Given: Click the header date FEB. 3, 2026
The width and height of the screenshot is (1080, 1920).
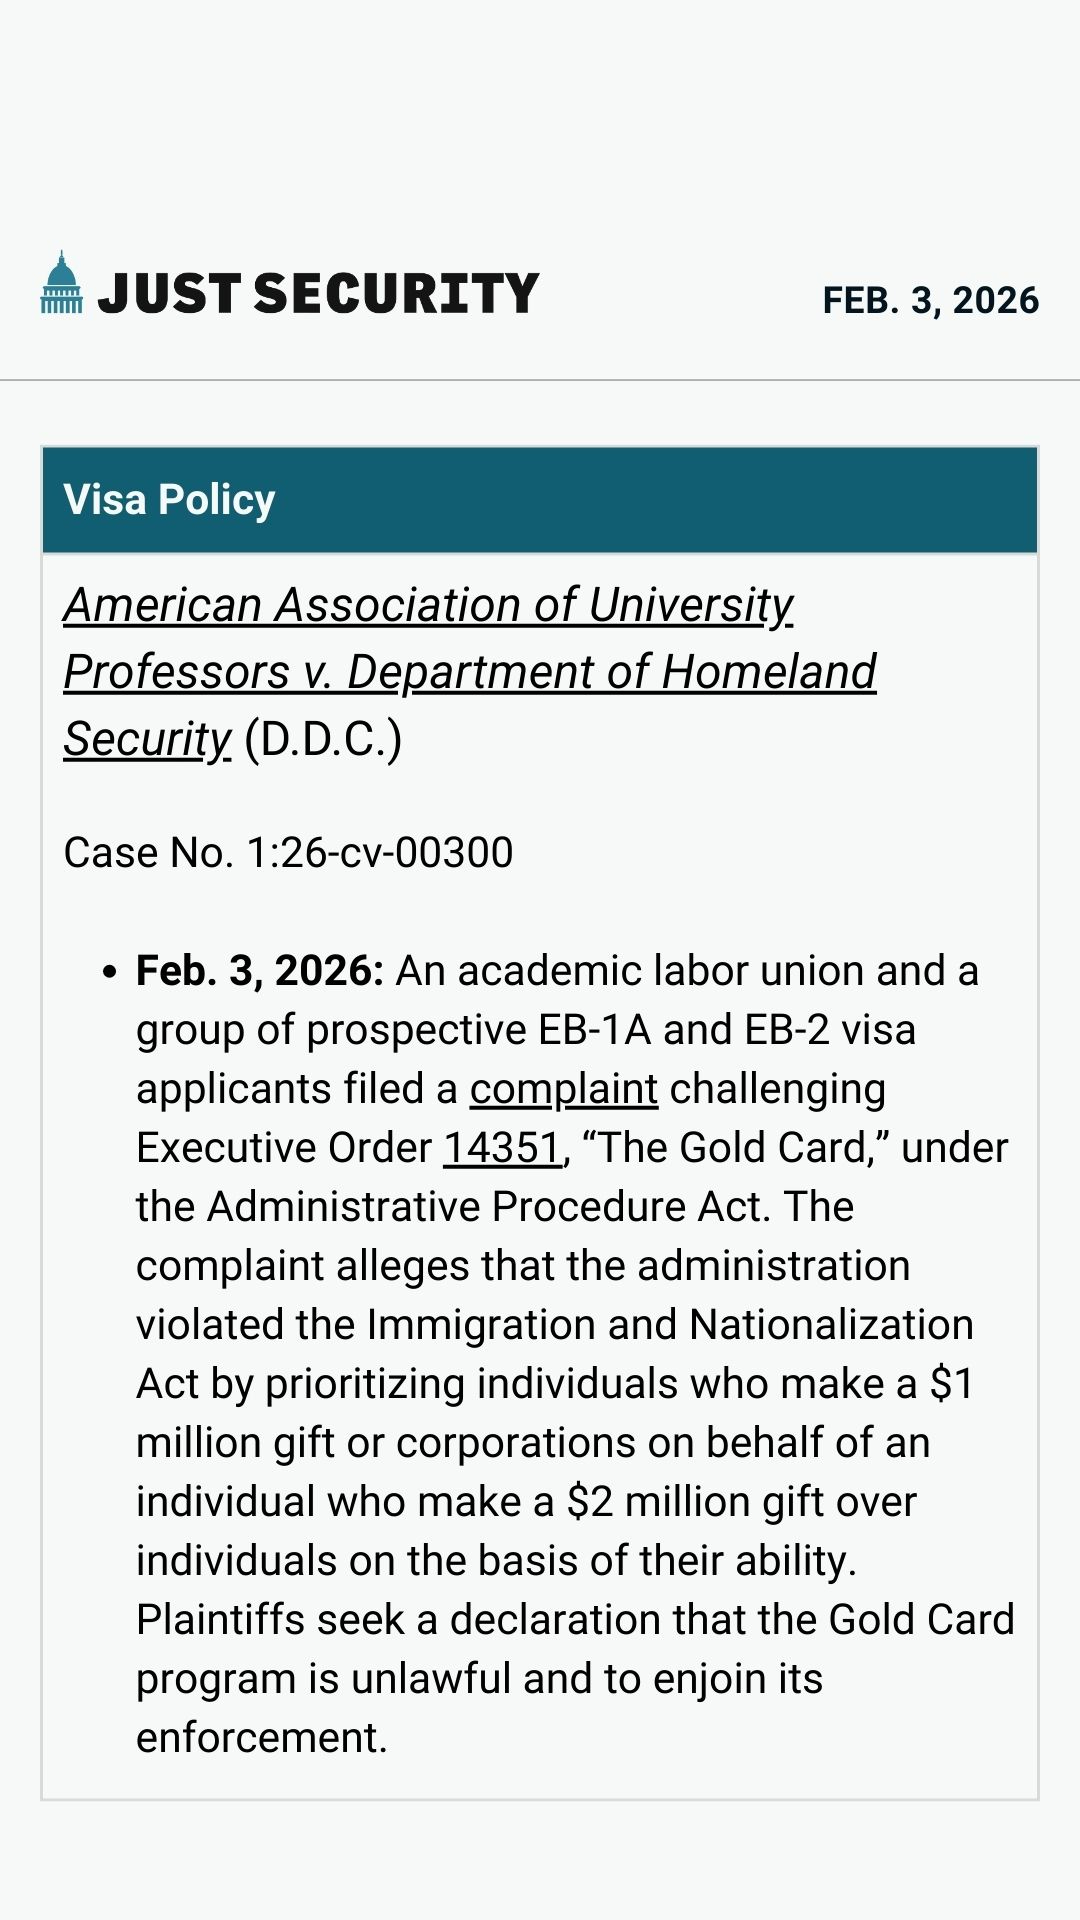Looking at the screenshot, I should coord(930,300).
